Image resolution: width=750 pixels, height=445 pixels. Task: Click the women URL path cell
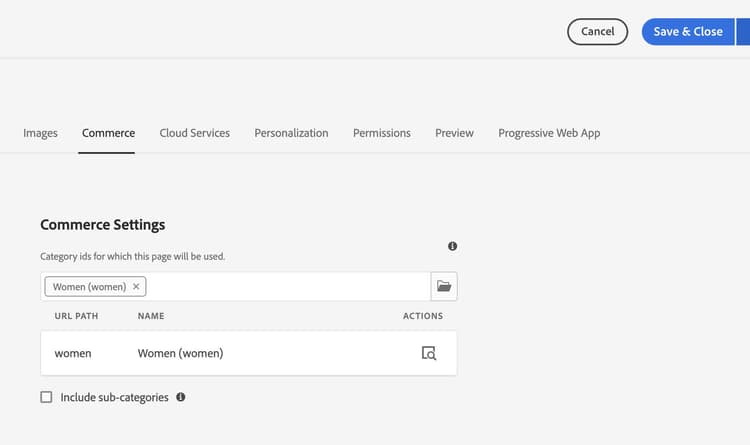click(x=73, y=353)
